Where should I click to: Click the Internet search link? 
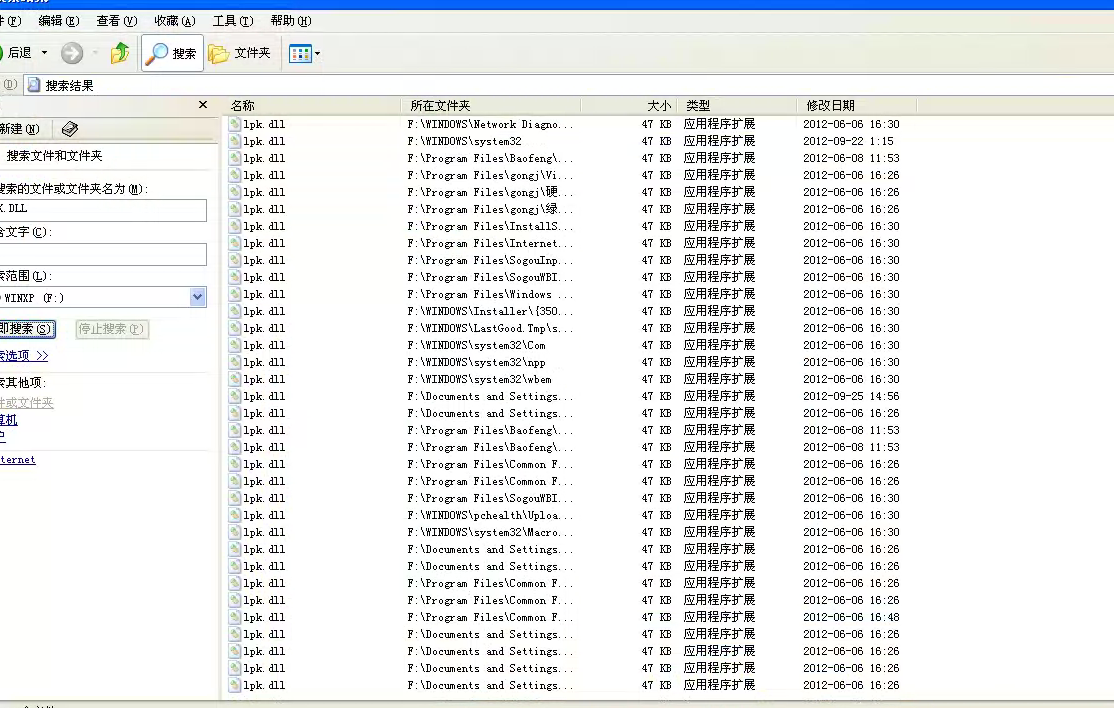click(x=18, y=459)
